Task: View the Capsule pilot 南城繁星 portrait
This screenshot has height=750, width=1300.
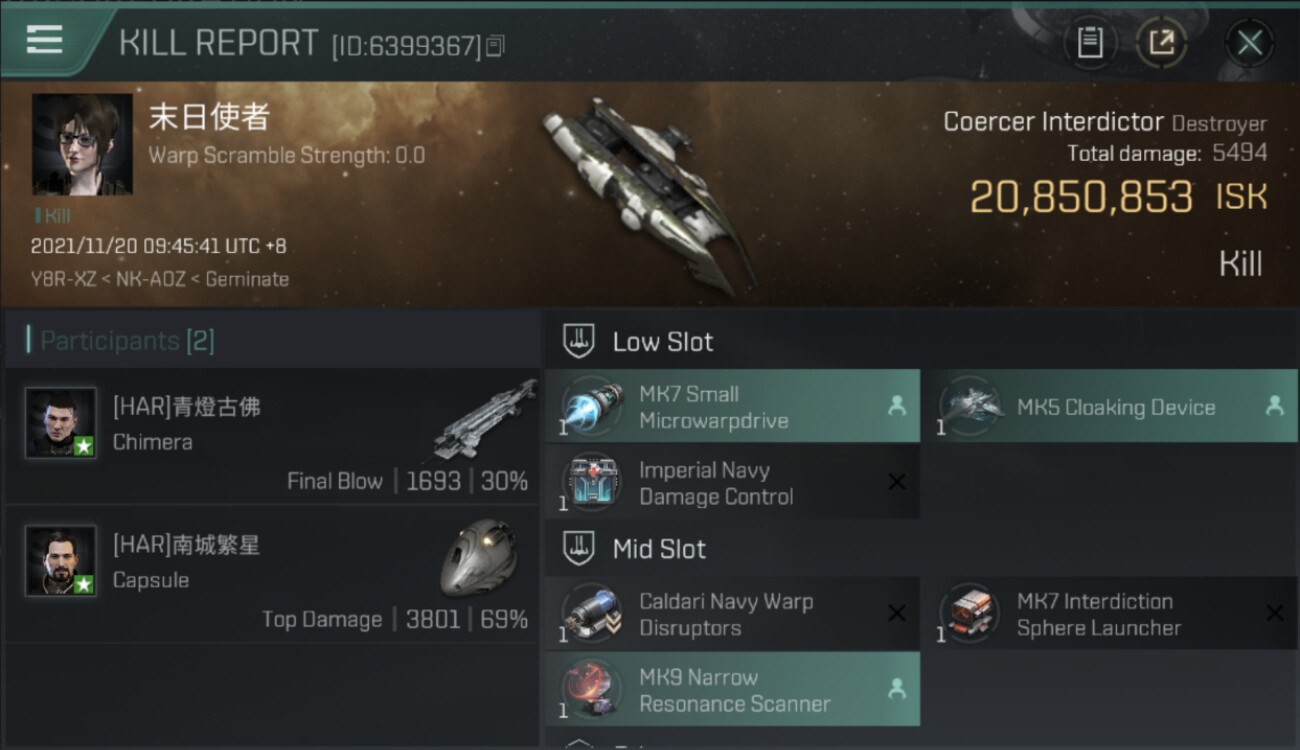Action: tap(61, 561)
